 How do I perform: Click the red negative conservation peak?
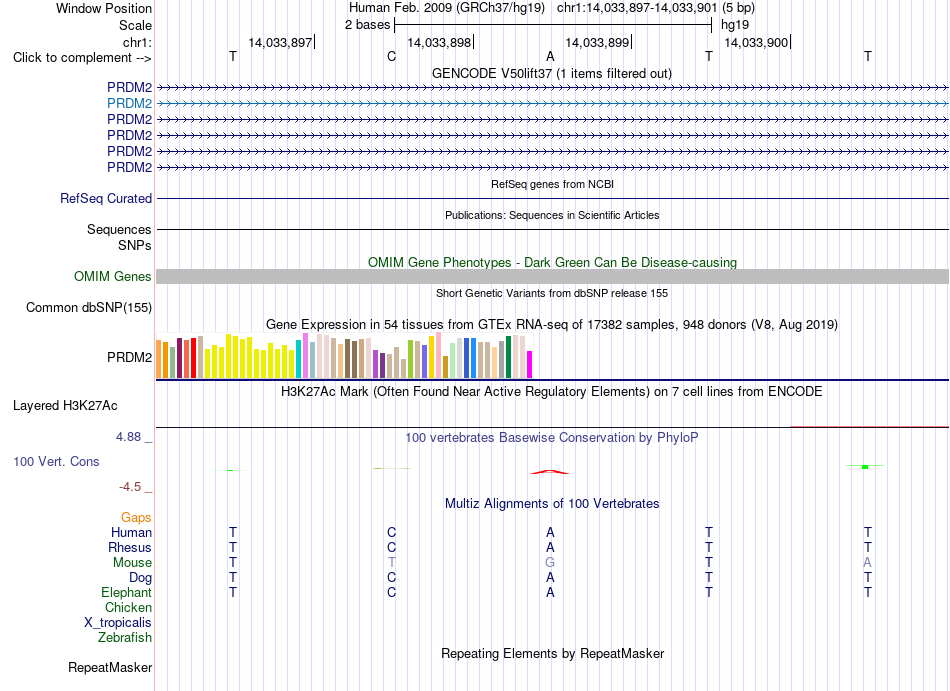point(550,472)
